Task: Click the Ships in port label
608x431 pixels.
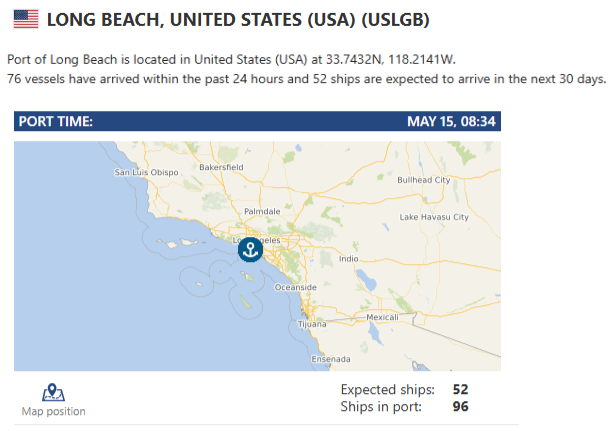Action: click(x=381, y=407)
